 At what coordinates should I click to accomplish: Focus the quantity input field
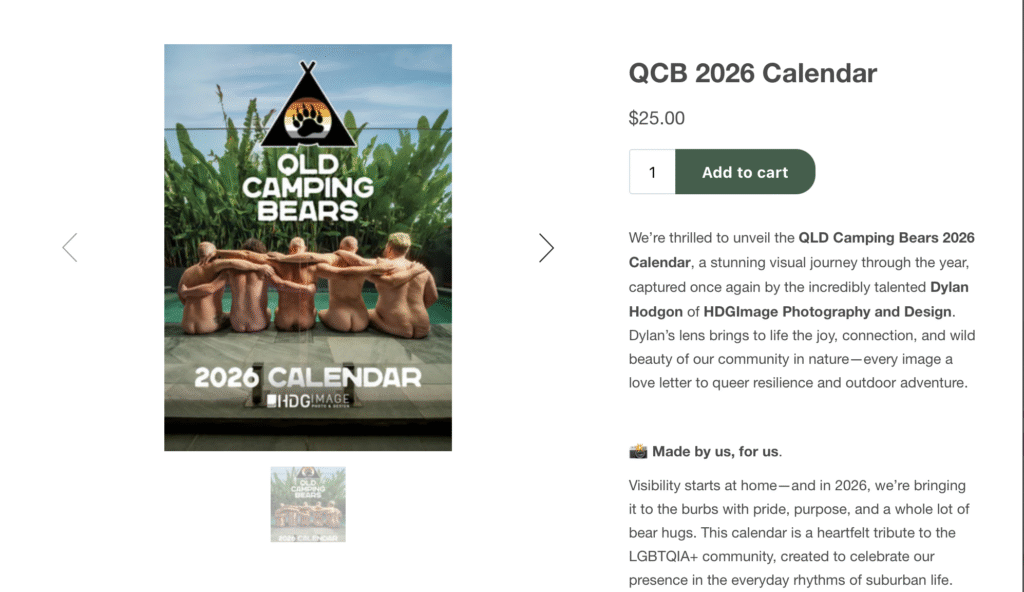(x=652, y=172)
